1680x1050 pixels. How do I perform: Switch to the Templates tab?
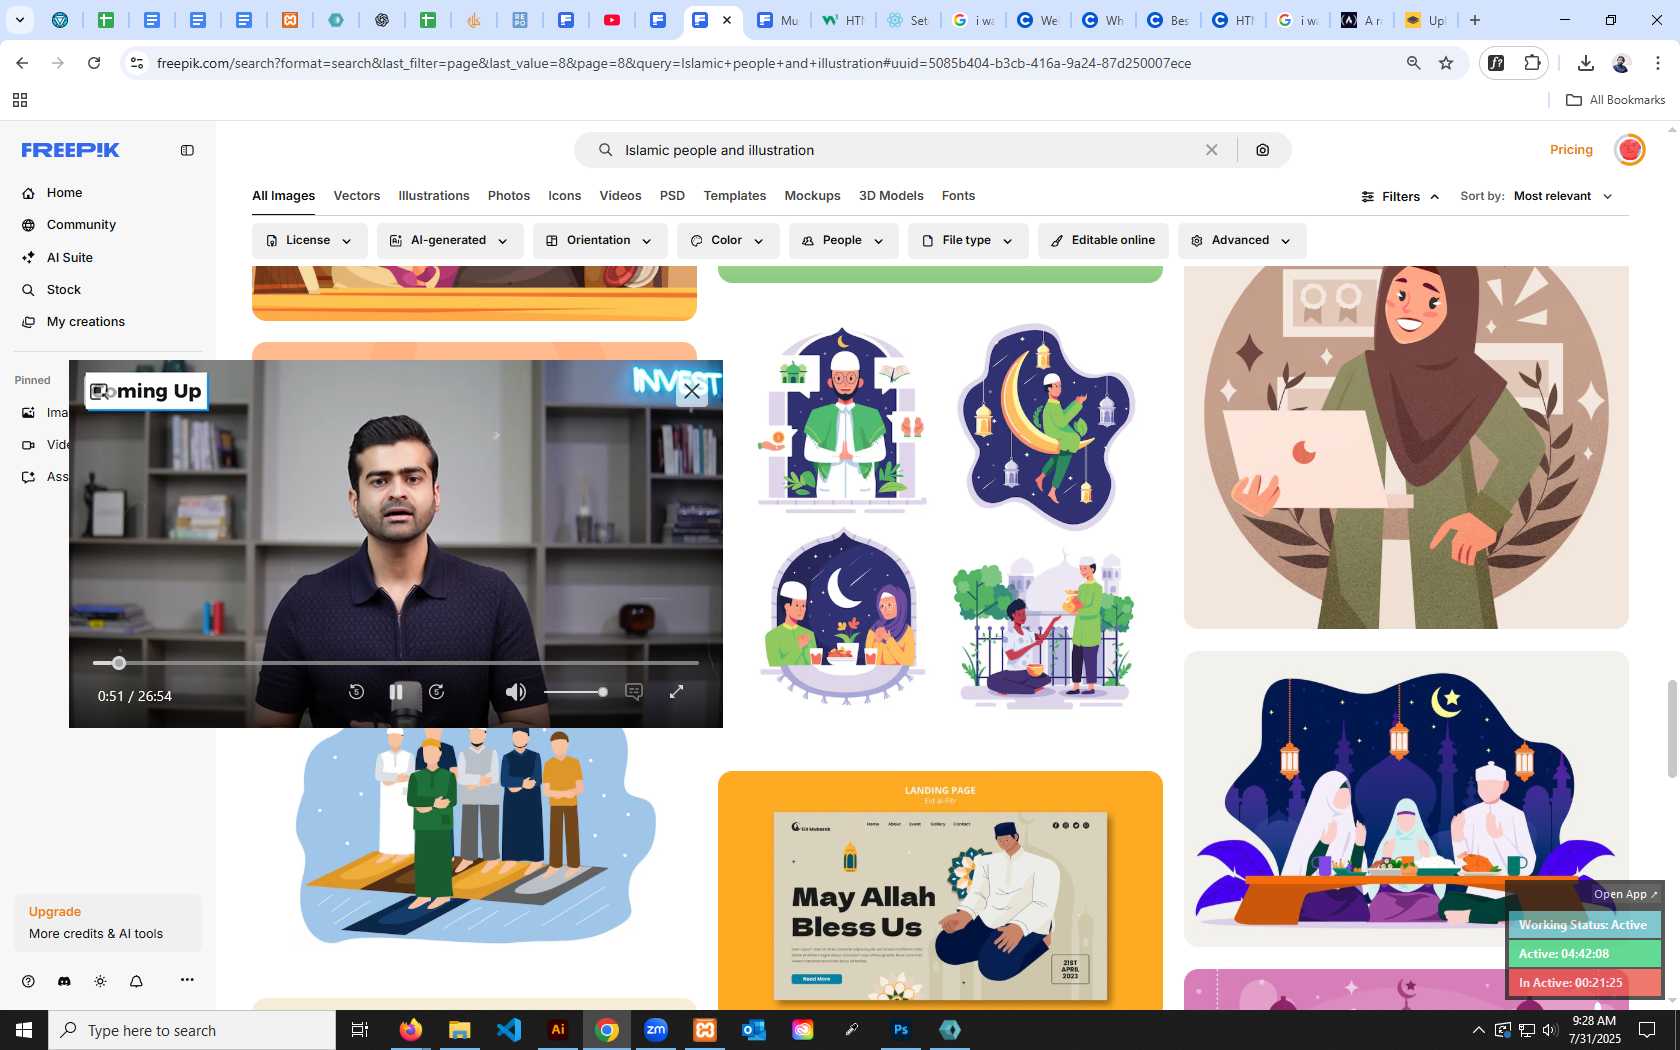734,196
